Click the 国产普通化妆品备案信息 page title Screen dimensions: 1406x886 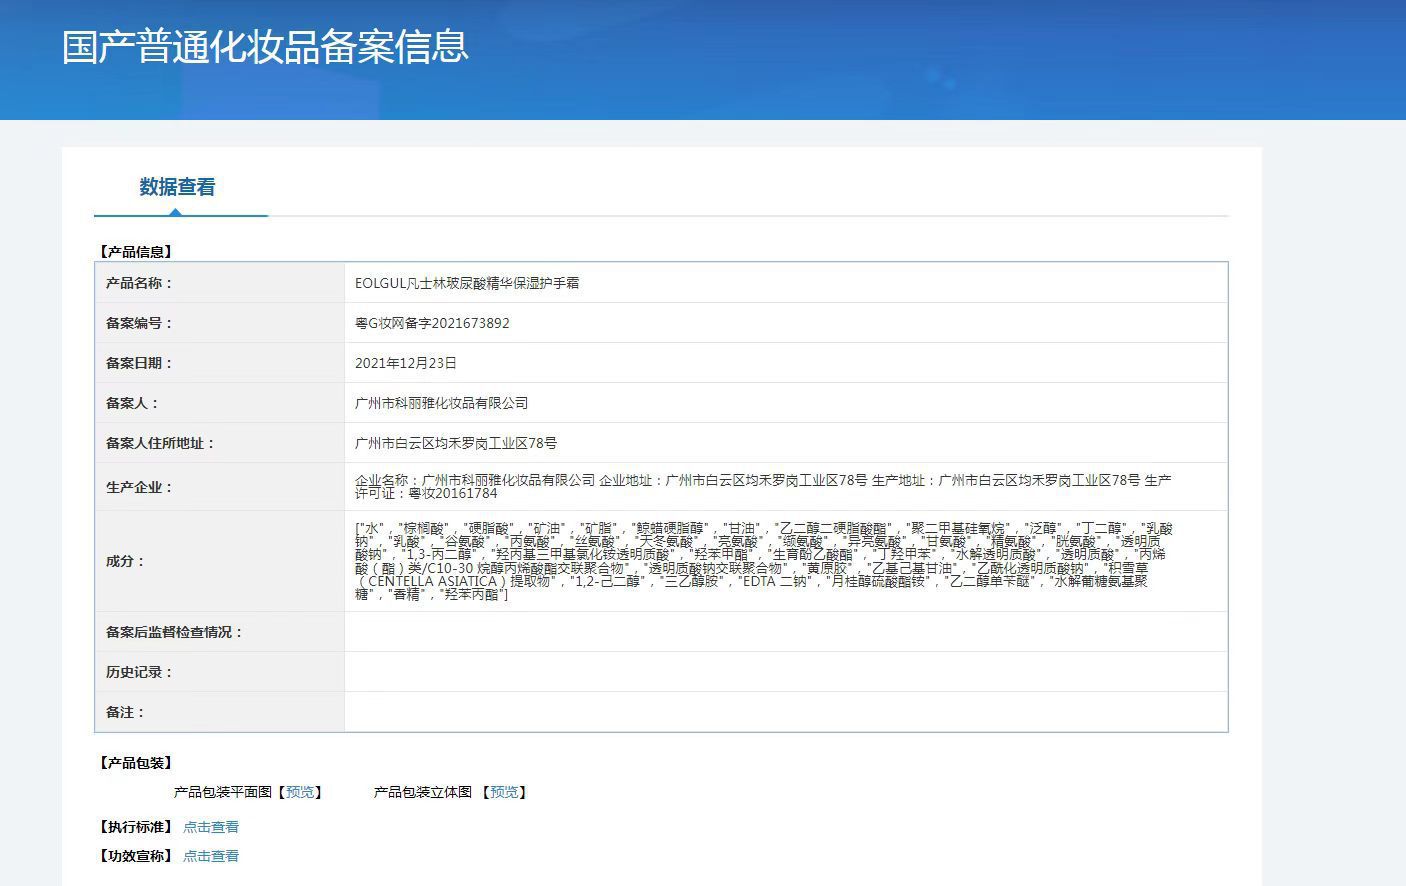(x=265, y=47)
